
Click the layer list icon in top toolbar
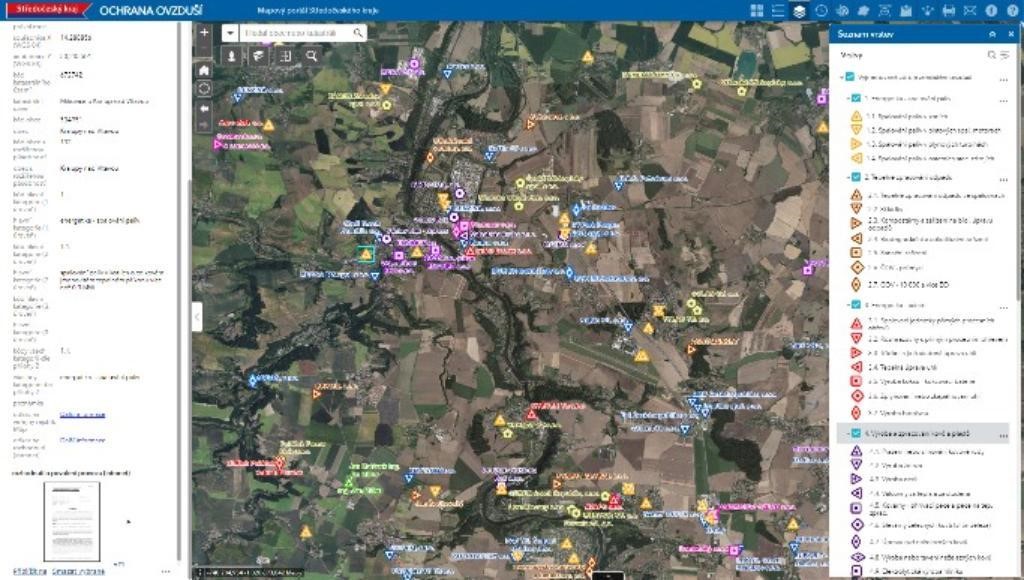click(x=799, y=11)
